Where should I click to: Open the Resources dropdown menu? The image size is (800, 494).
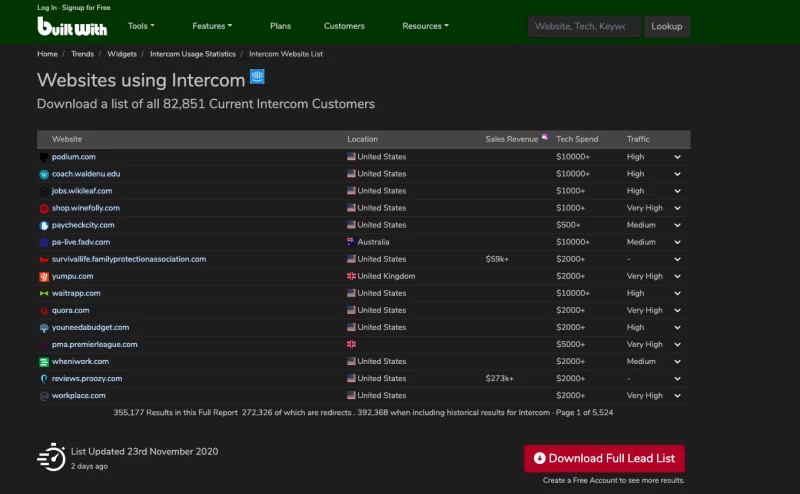point(425,26)
